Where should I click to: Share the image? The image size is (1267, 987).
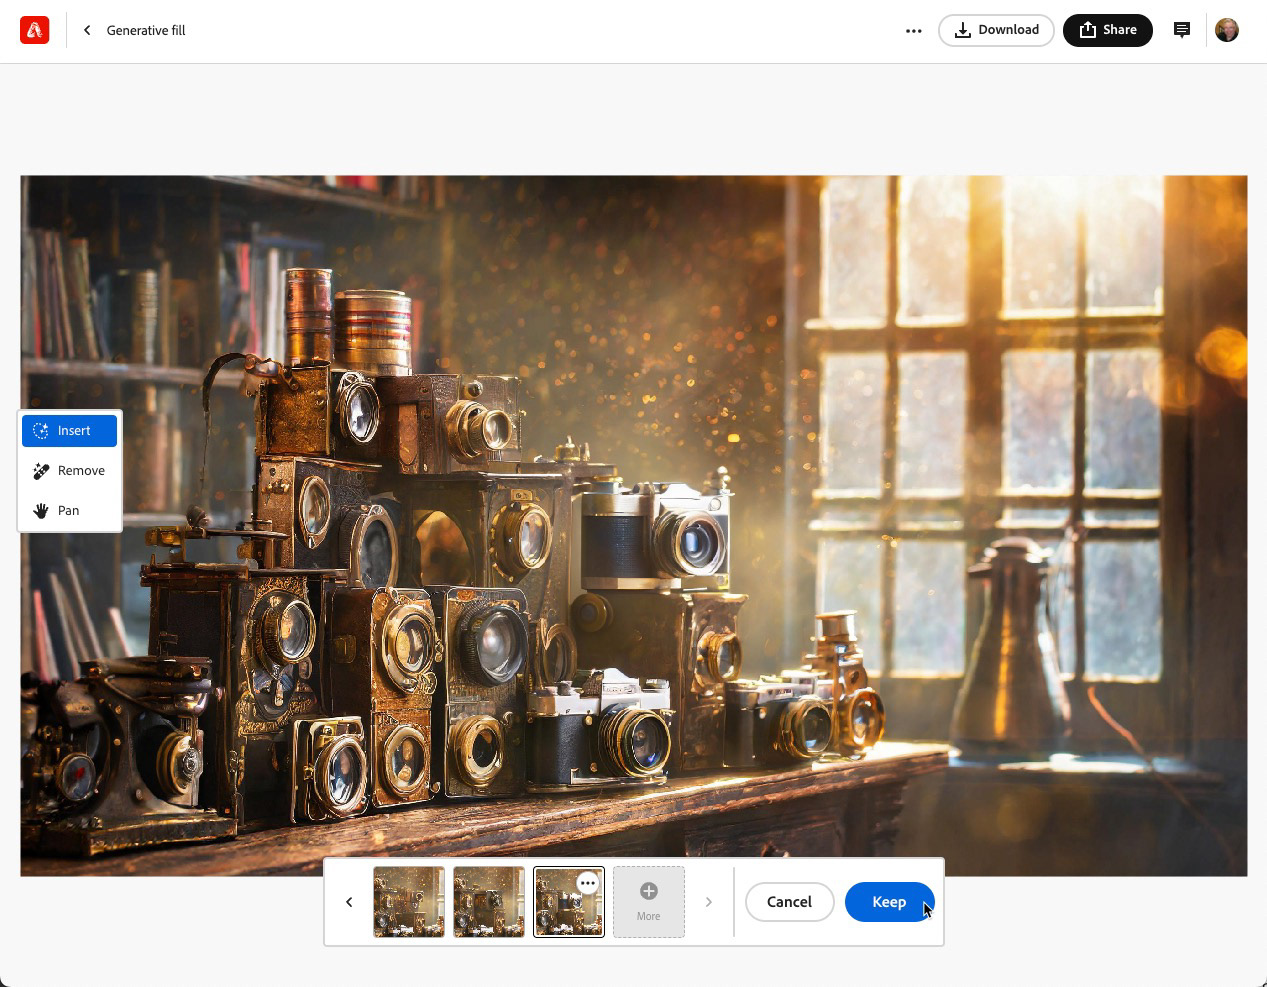[1108, 30]
